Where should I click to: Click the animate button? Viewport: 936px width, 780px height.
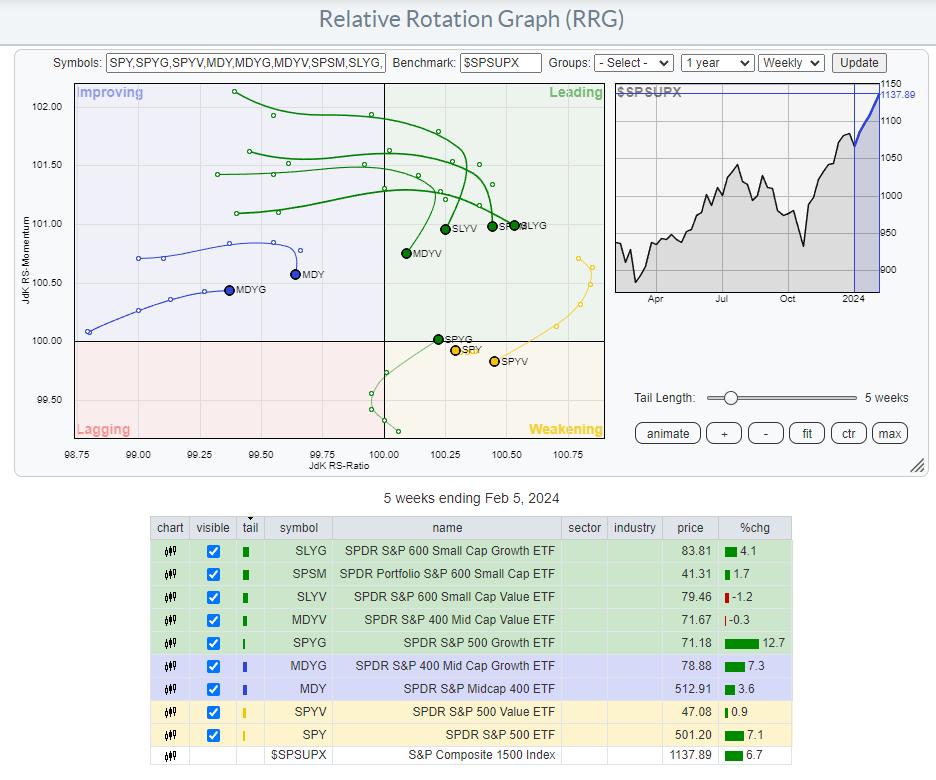click(x=667, y=433)
